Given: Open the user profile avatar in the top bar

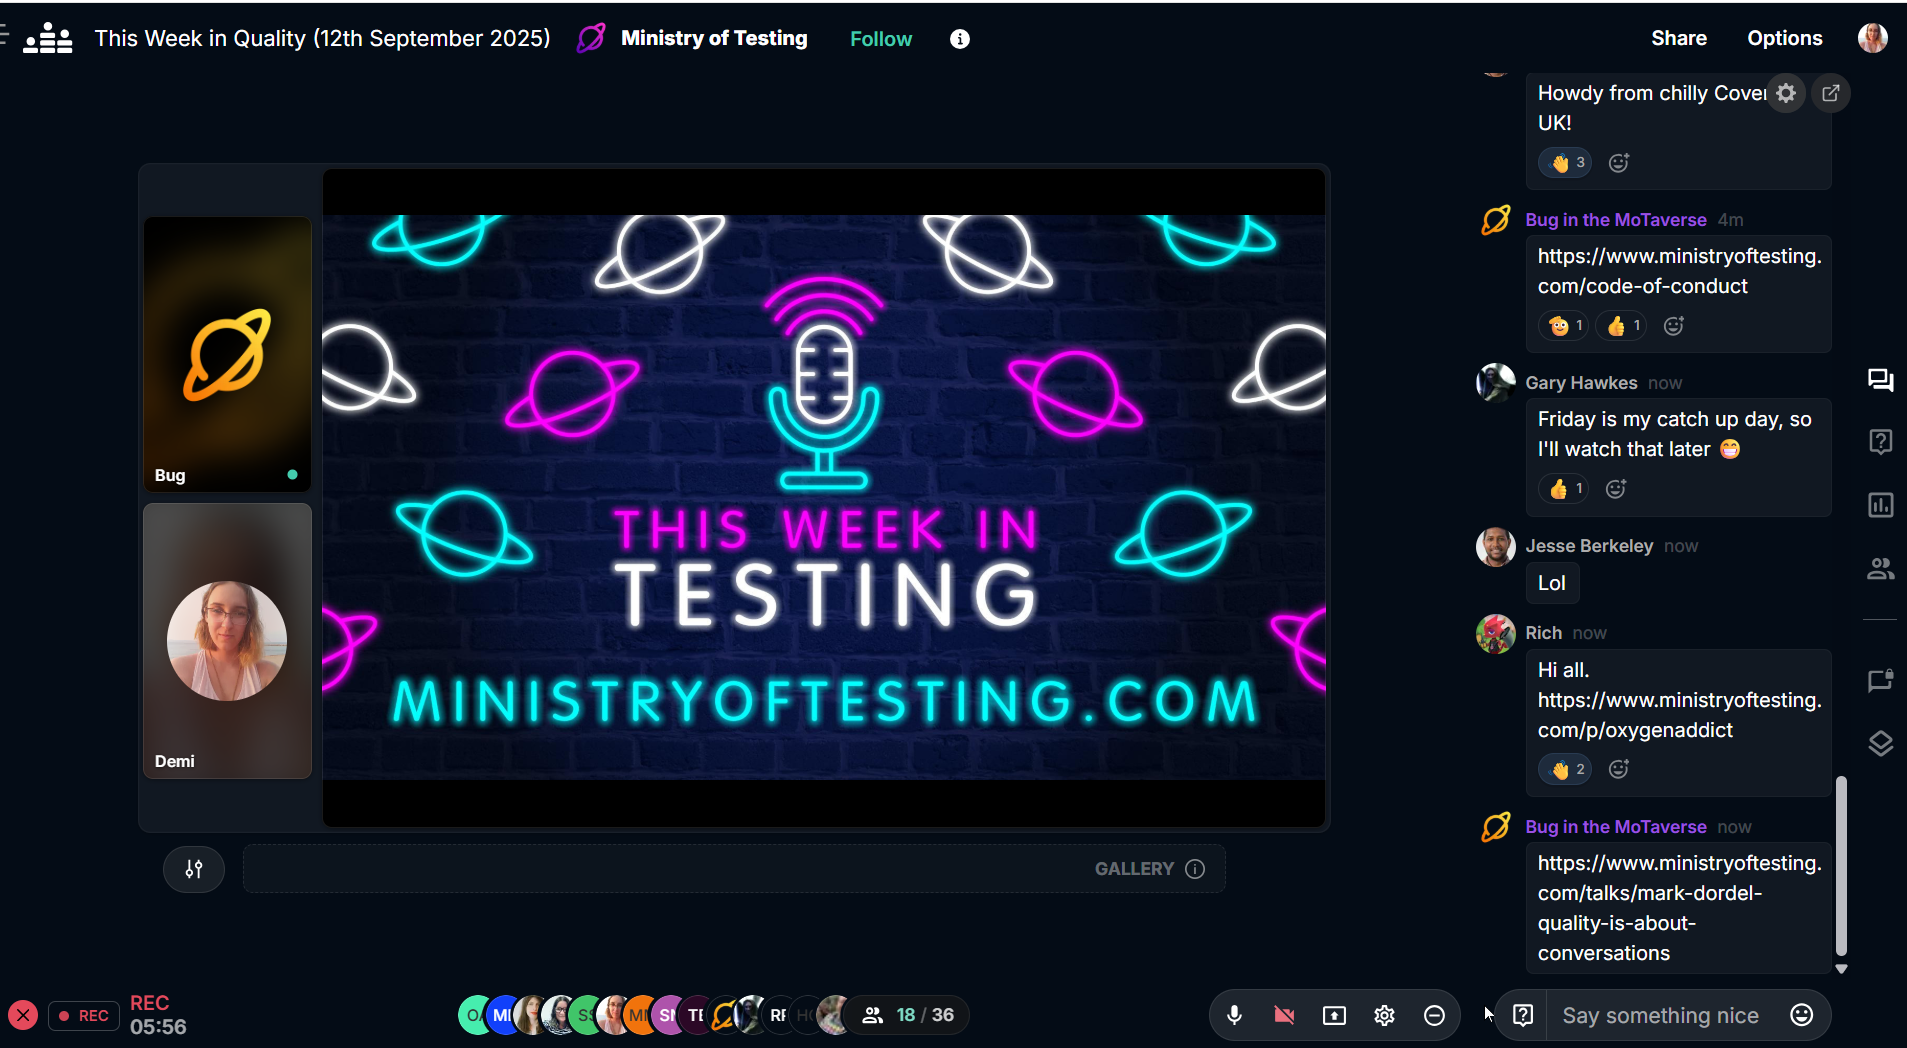Looking at the screenshot, I should (x=1873, y=38).
